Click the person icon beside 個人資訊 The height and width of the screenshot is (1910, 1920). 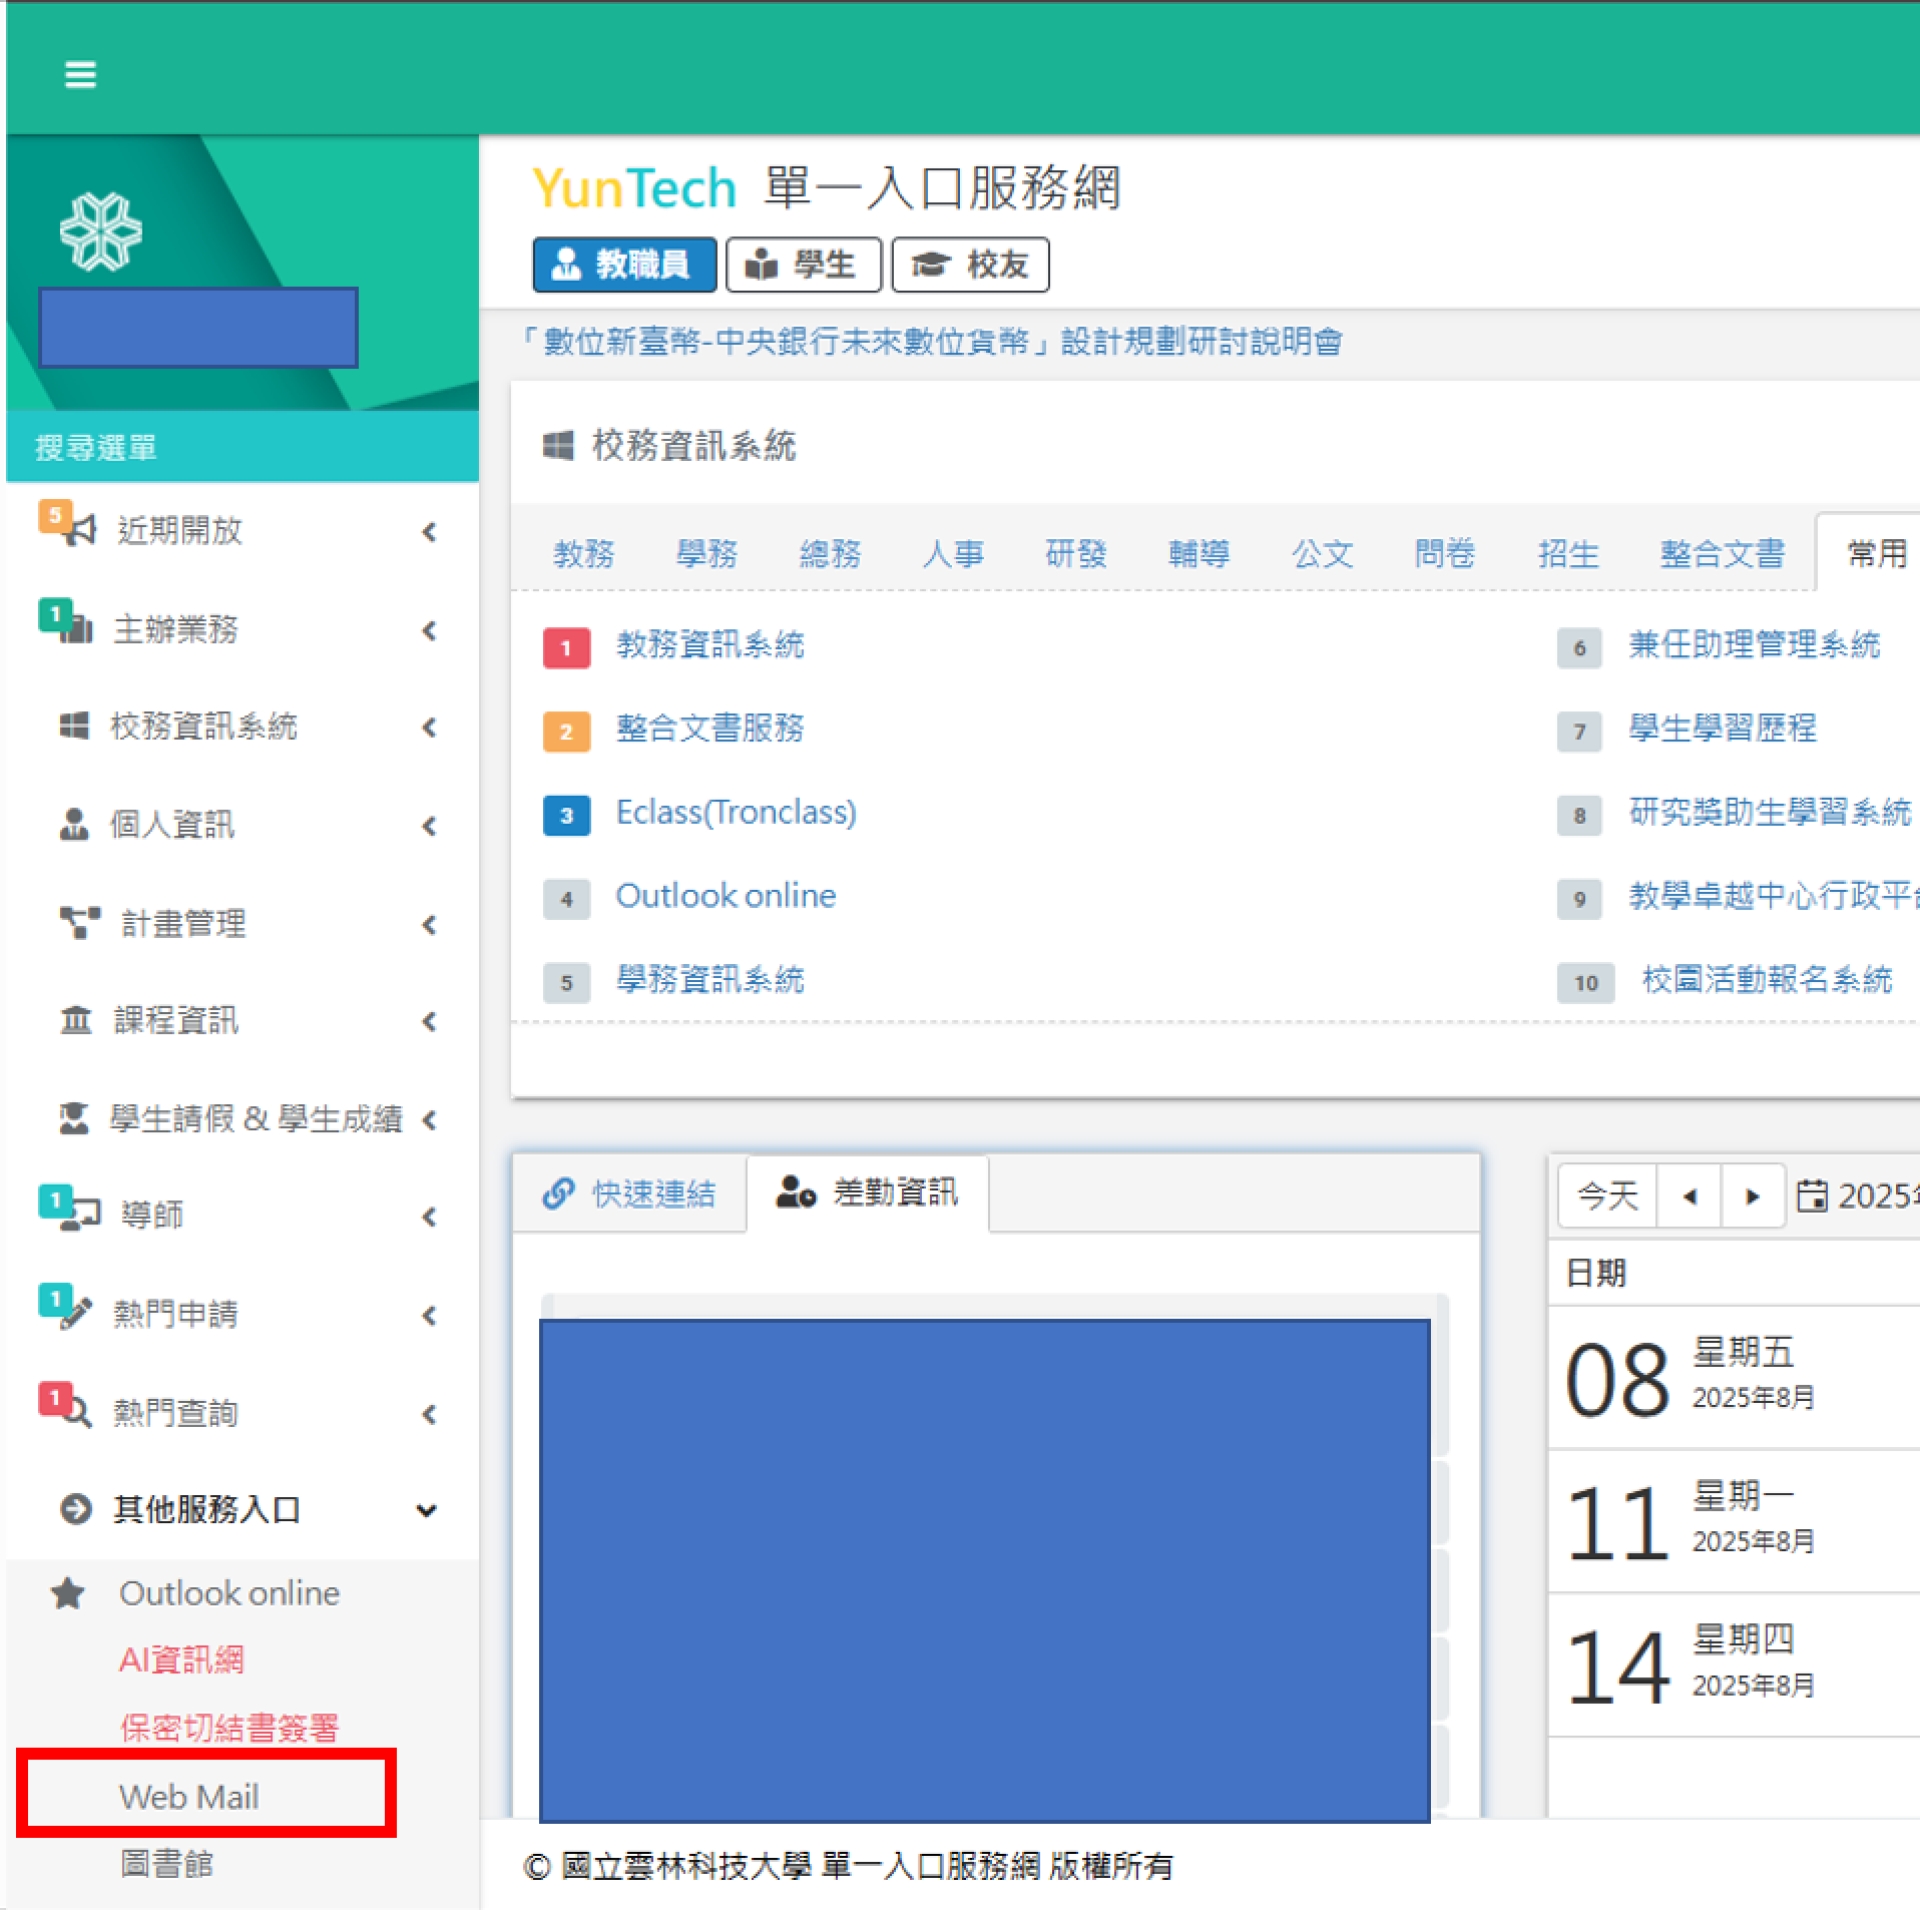click(74, 825)
